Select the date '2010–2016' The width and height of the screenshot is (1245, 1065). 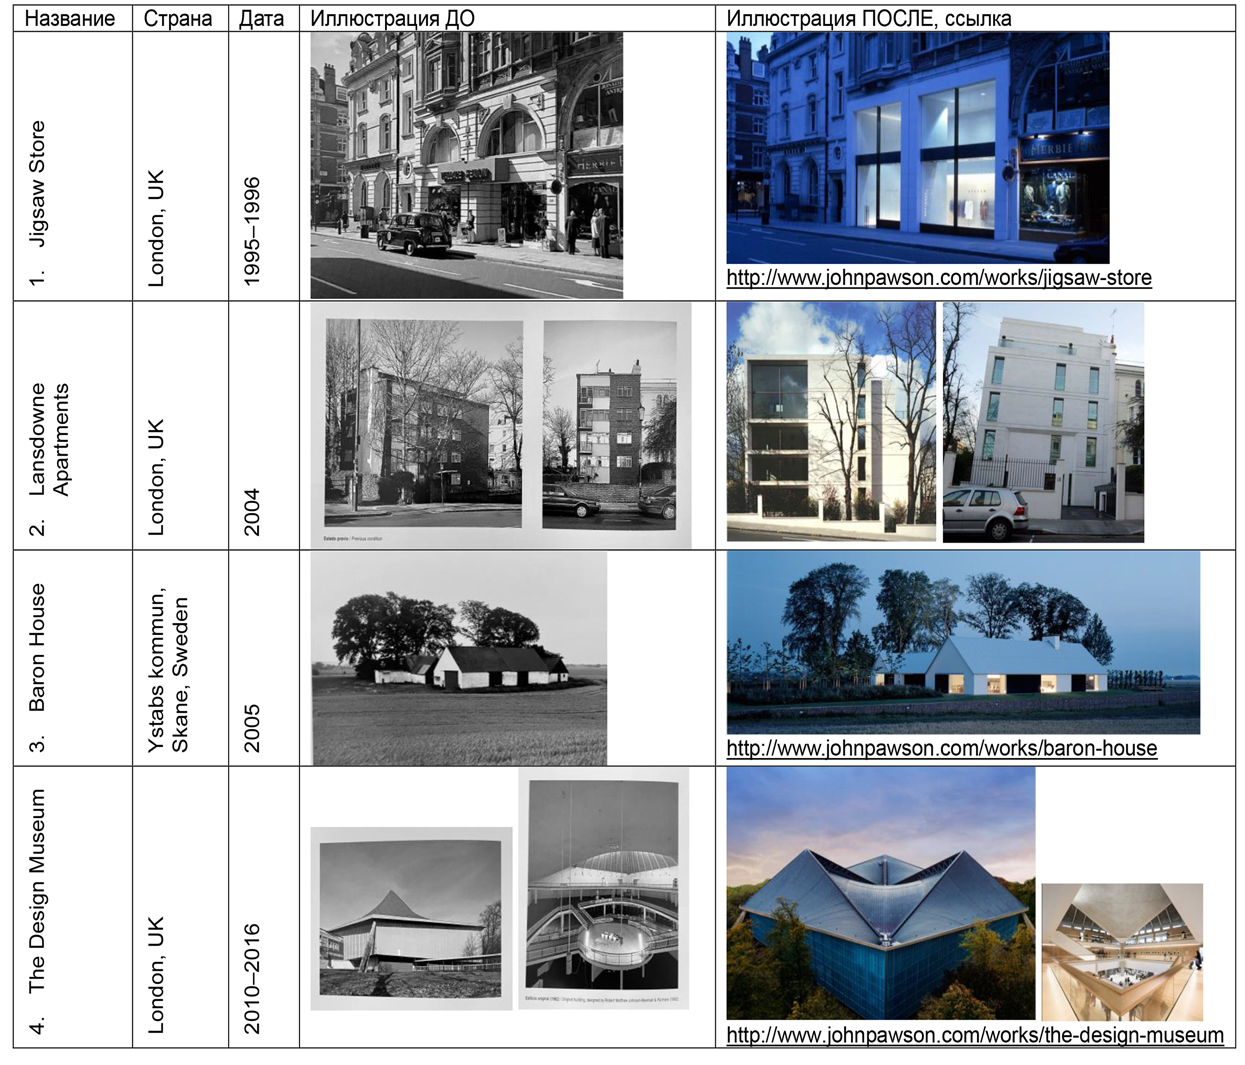point(252,978)
